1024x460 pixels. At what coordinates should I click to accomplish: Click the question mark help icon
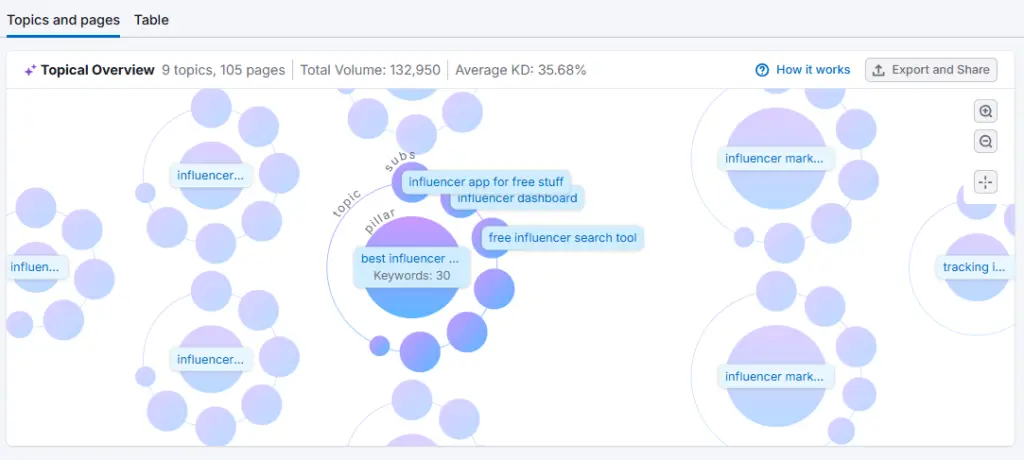click(762, 70)
